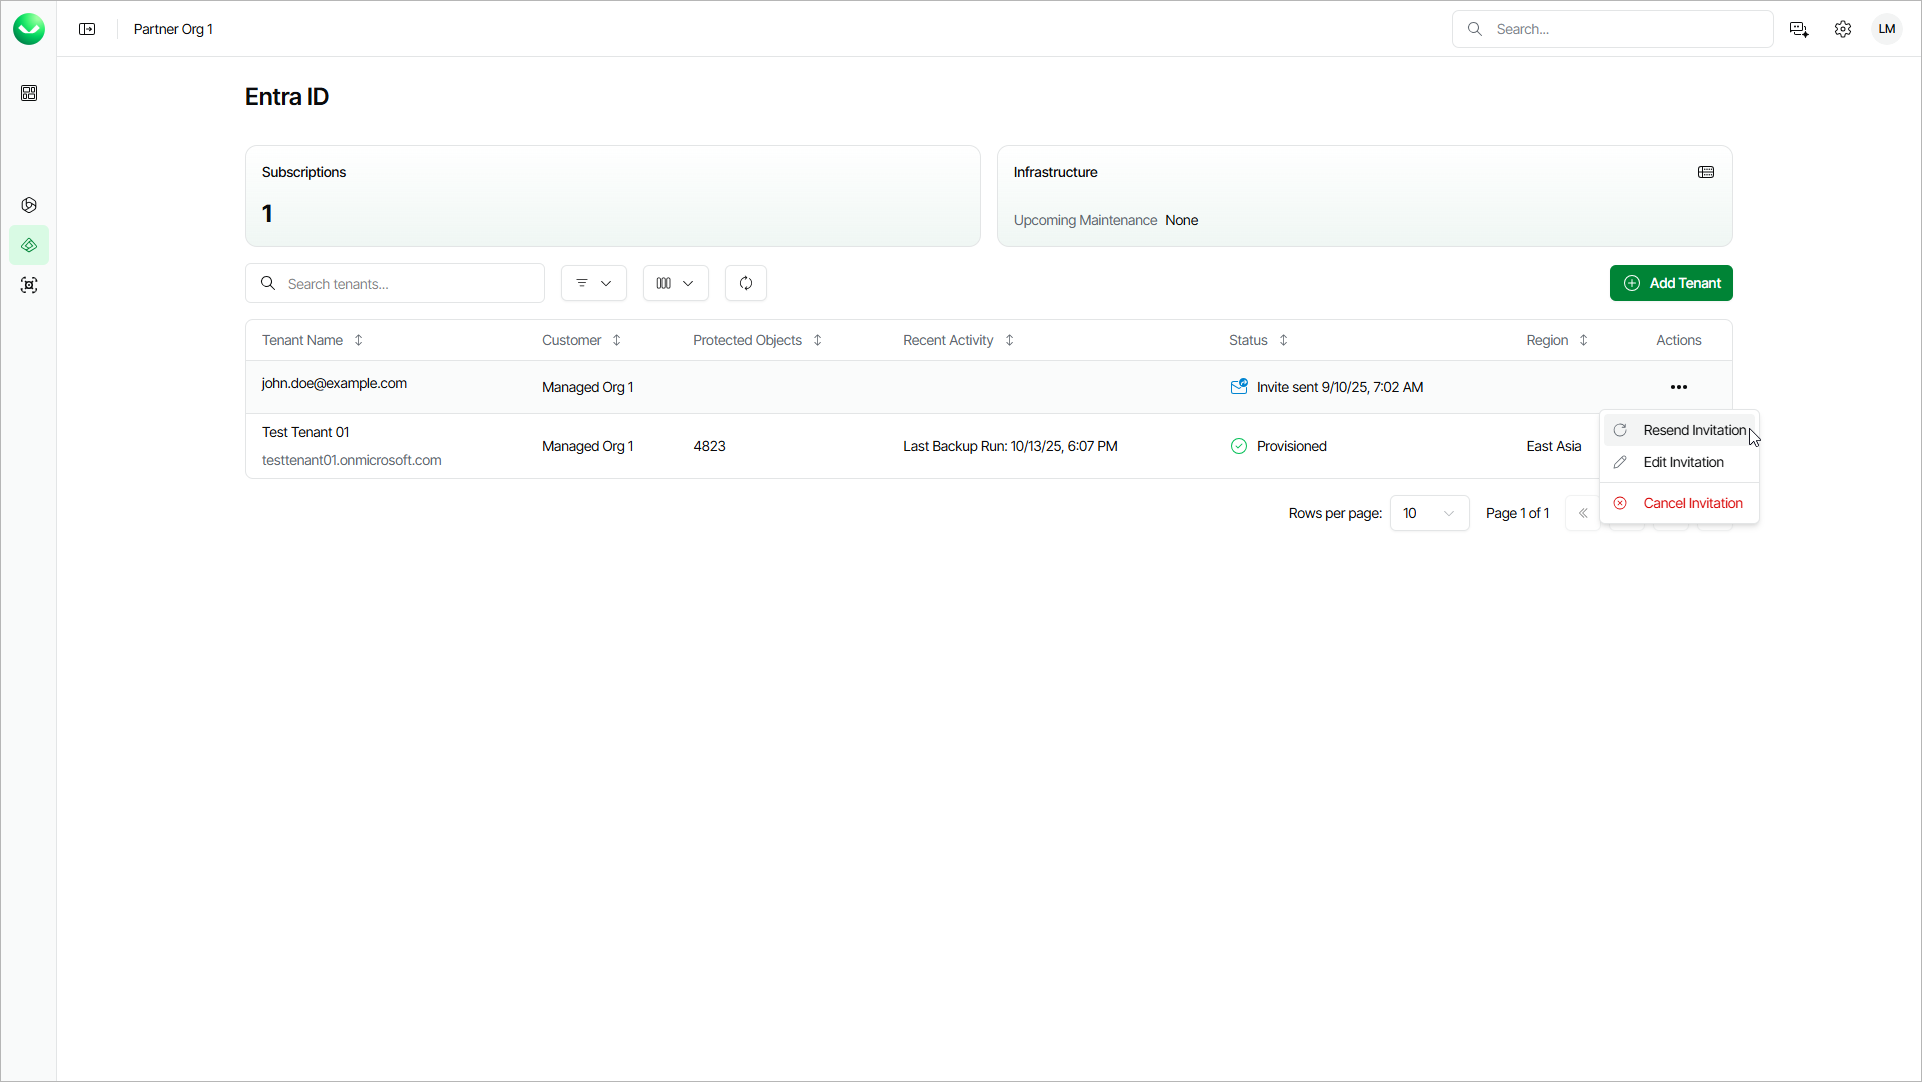Open the LM user avatar menu
The height and width of the screenshot is (1082, 1922).
tap(1887, 29)
